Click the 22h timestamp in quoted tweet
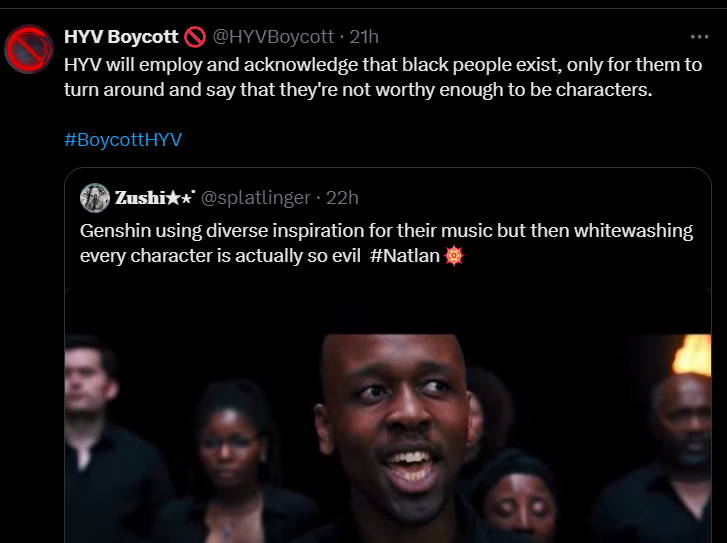This screenshot has height=543, width=727. pyautogui.click(x=342, y=197)
